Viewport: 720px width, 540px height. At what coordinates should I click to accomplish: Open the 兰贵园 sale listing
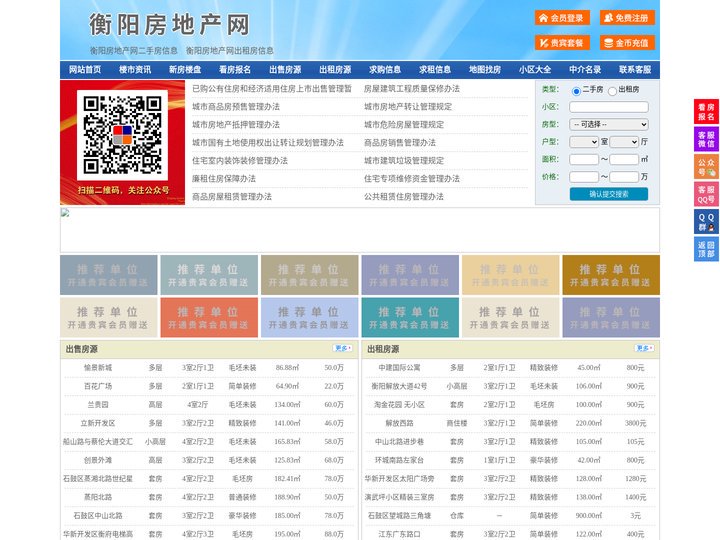(98, 405)
